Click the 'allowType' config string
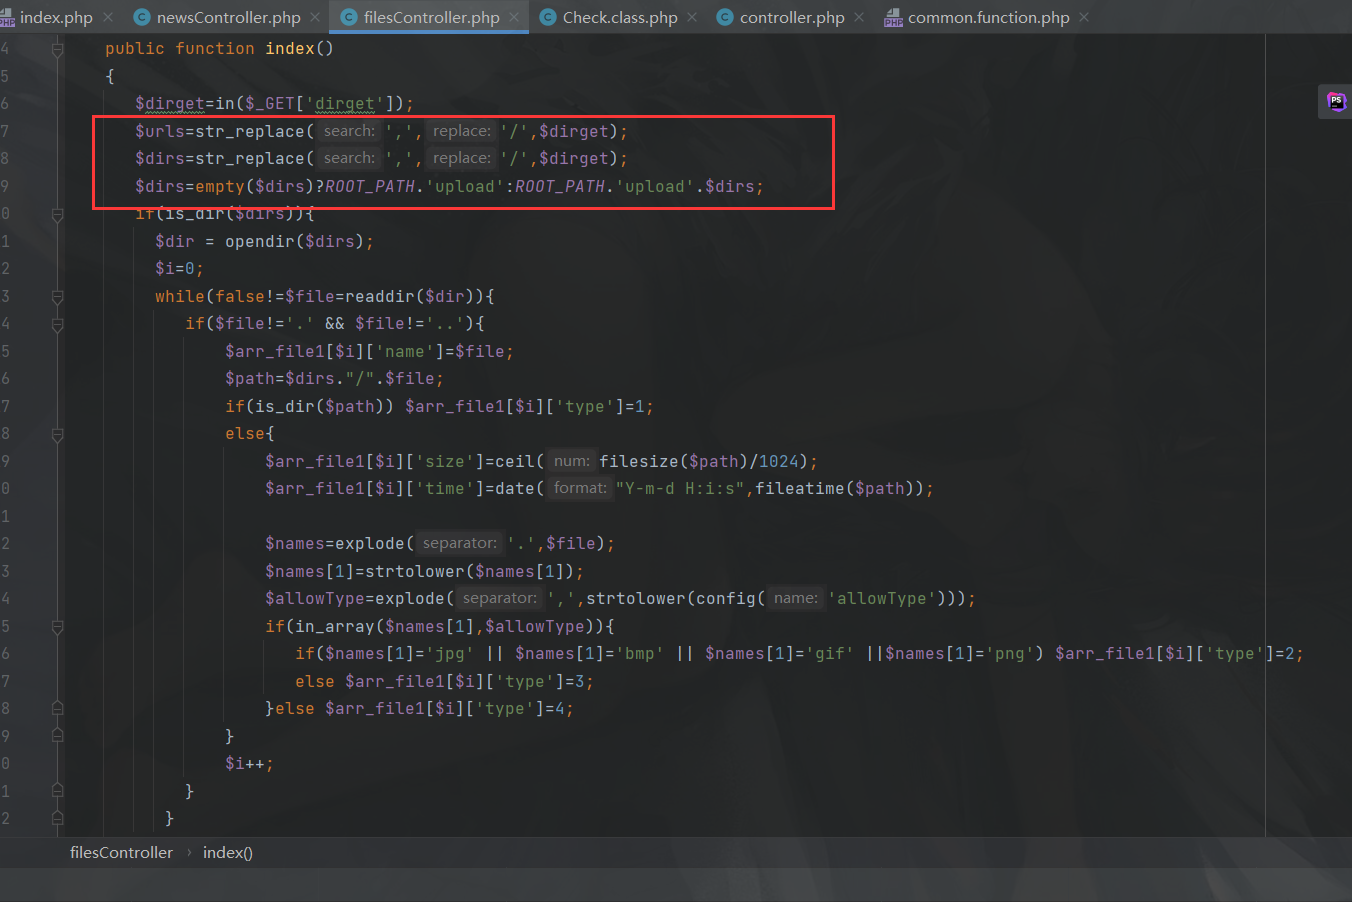1352x902 pixels. [x=881, y=599]
